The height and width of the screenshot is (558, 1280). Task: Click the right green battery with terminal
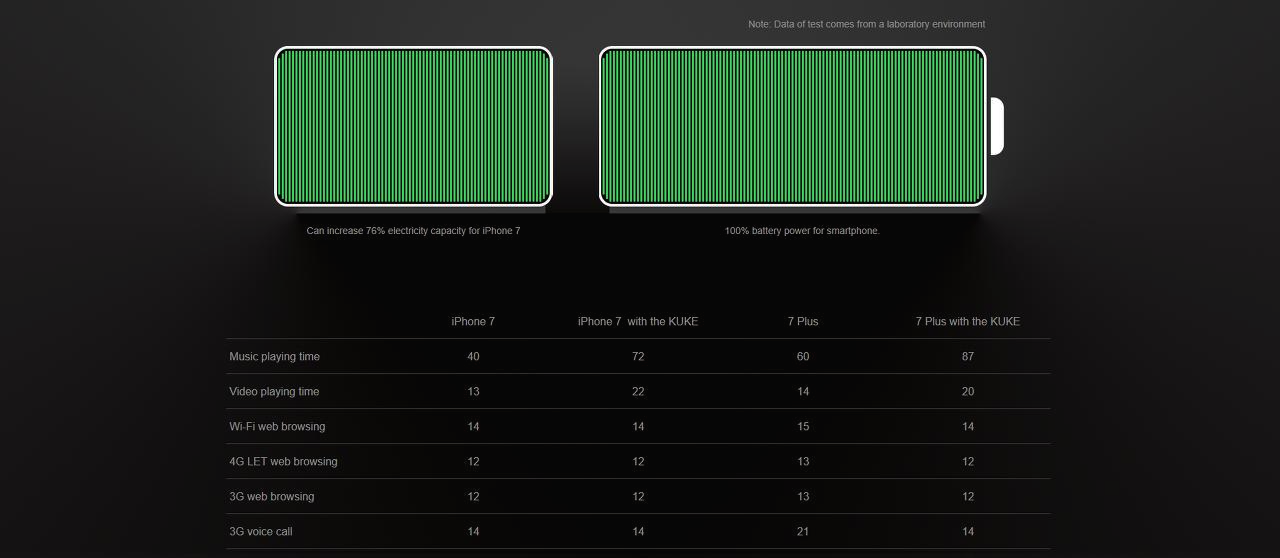tap(800, 126)
